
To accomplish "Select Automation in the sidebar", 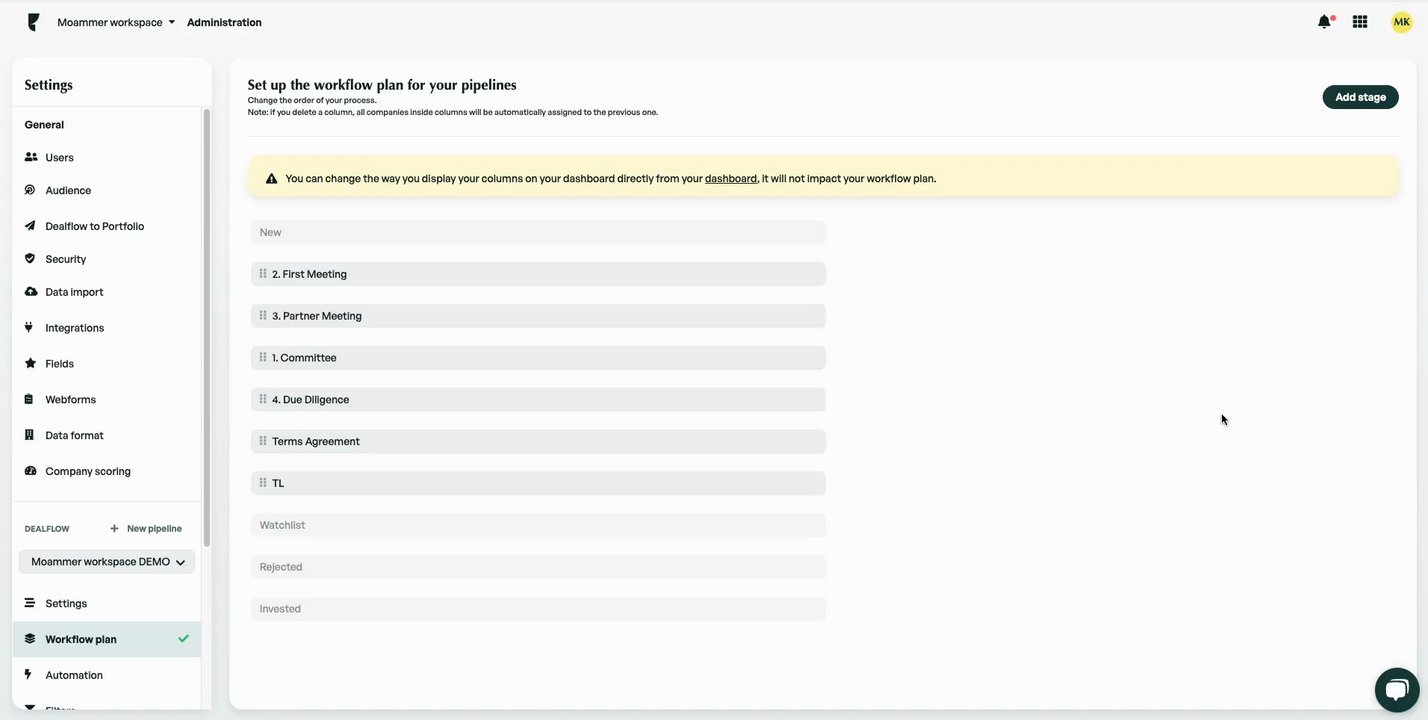I will pos(73,675).
